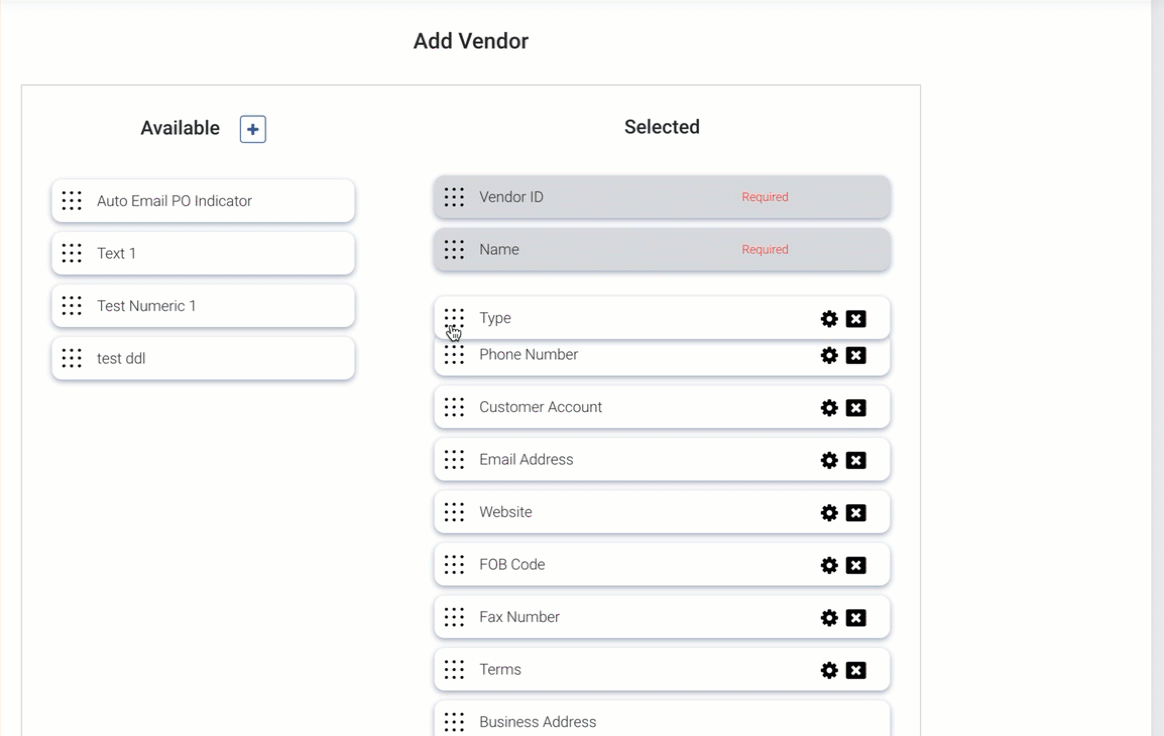Click the Phone Number label
1164x736 pixels.
click(x=529, y=354)
